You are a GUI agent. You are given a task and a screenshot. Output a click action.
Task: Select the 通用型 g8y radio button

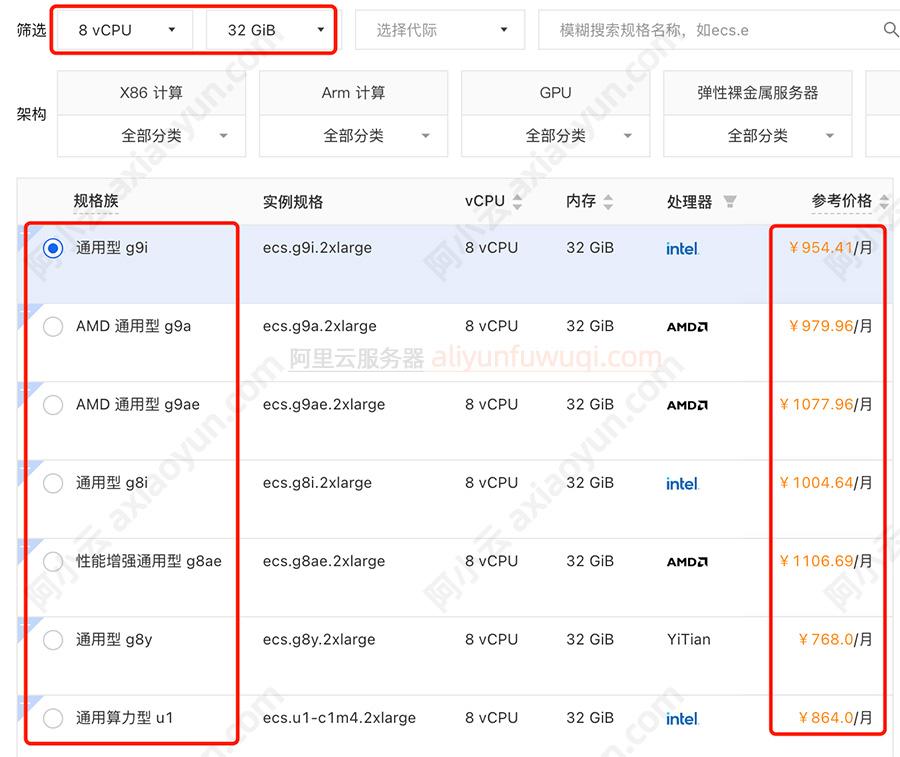pyautogui.click(x=53, y=640)
